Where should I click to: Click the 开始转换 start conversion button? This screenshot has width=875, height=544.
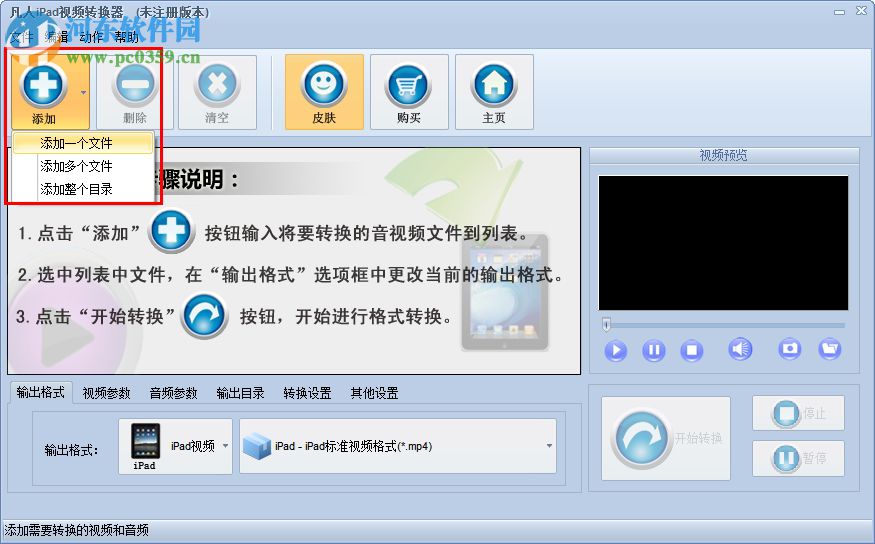[x=666, y=439]
